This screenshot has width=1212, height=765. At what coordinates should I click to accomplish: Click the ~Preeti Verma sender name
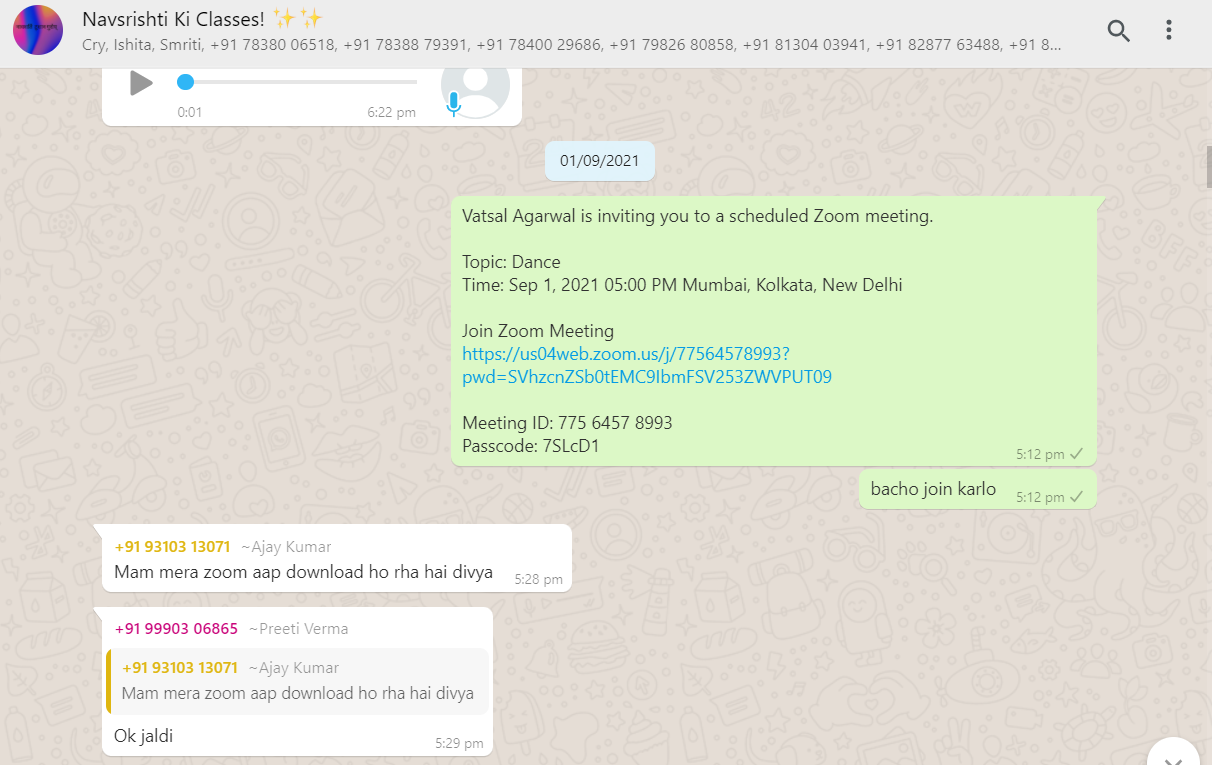coord(298,629)
